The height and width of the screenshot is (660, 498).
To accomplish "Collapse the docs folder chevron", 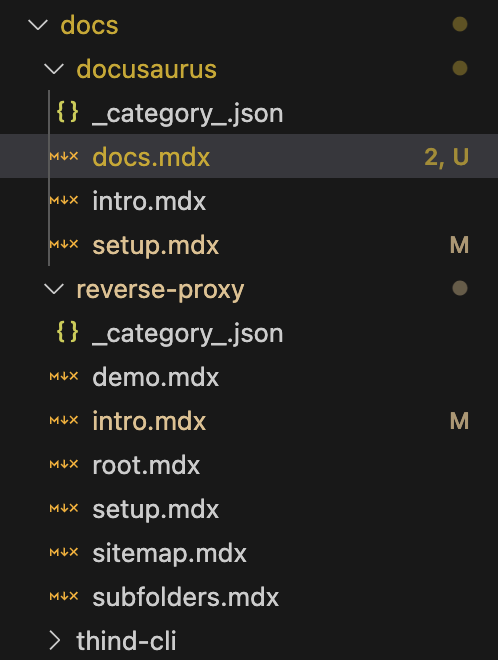I will pos(38,25).
